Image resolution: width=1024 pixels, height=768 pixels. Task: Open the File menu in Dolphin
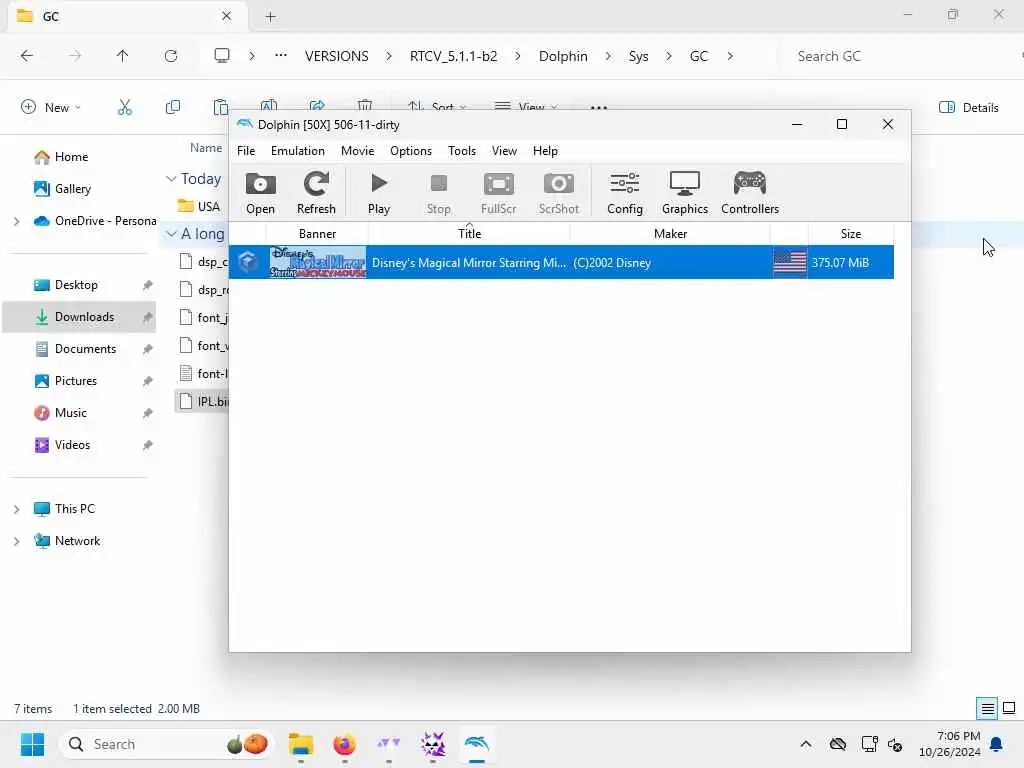pos(246,151)
